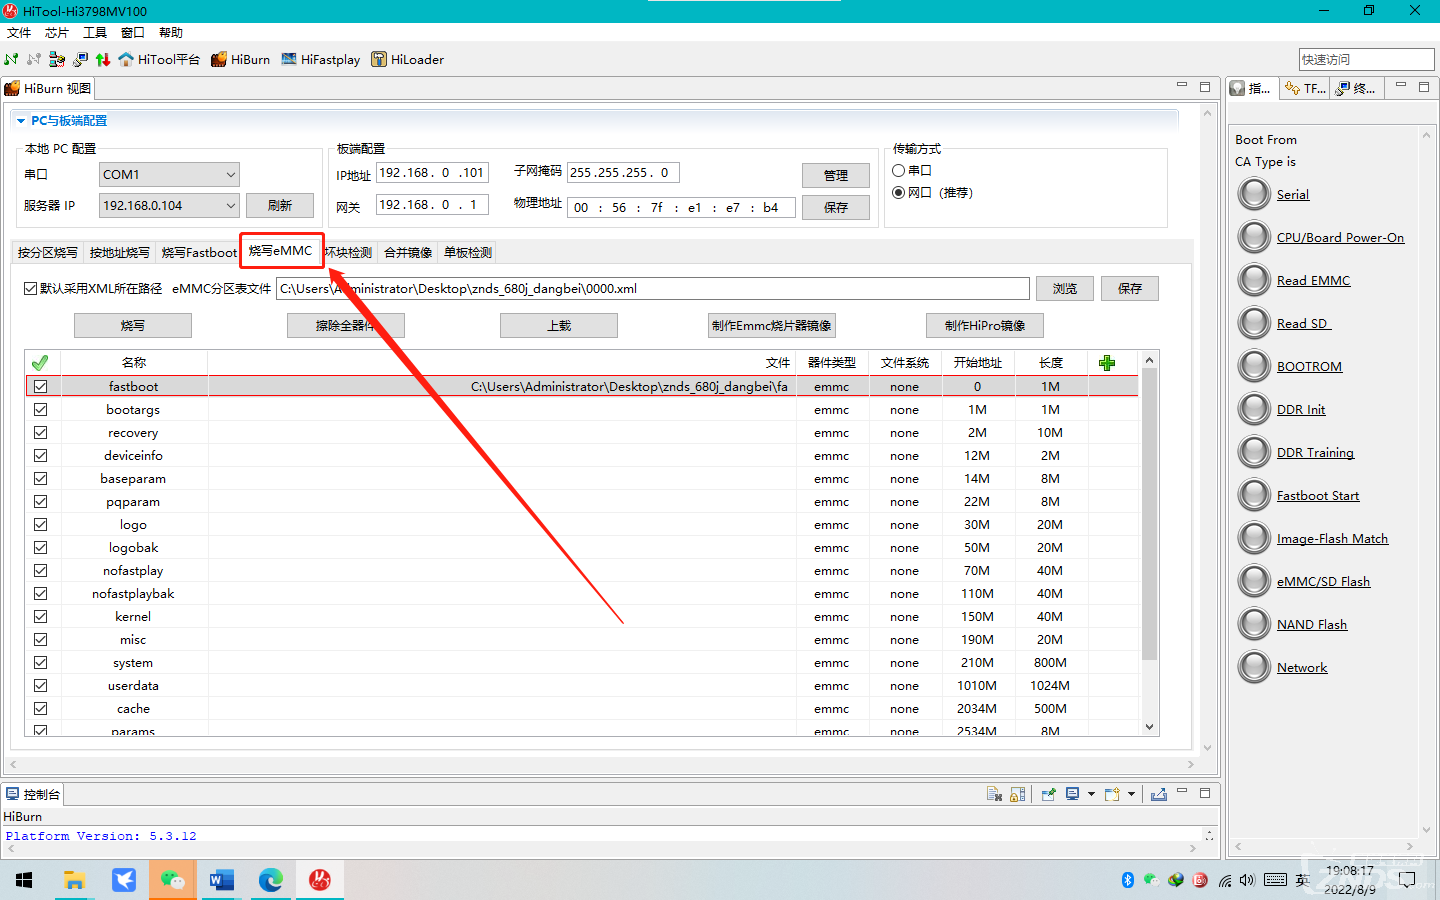Click the 烧写 burn button
Screen dimensions: 1440x900
click(x=133, y=325)
